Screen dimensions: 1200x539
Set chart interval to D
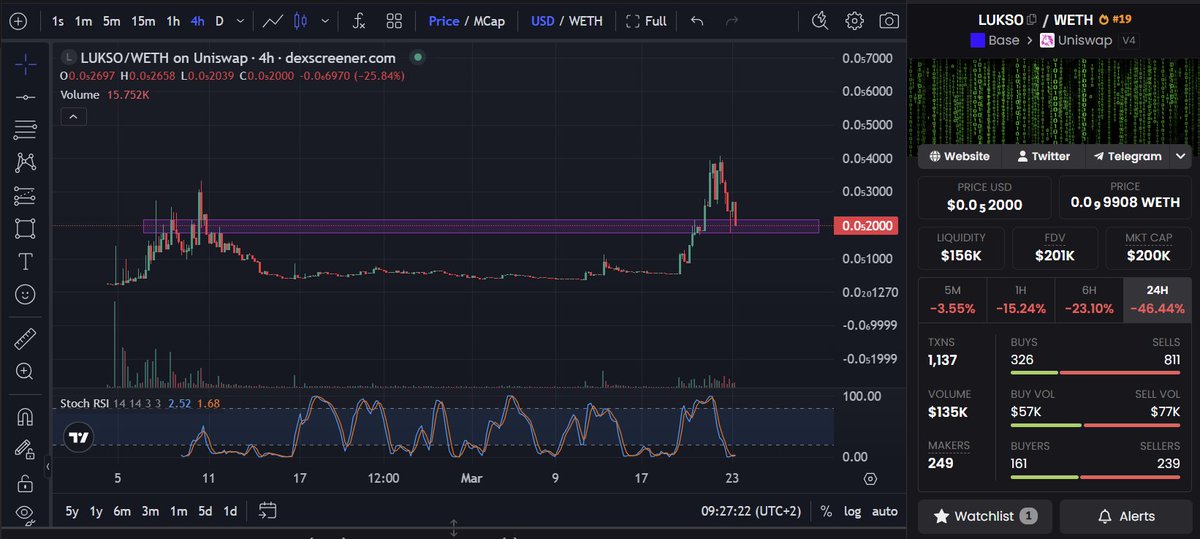[x=220, y=20]
